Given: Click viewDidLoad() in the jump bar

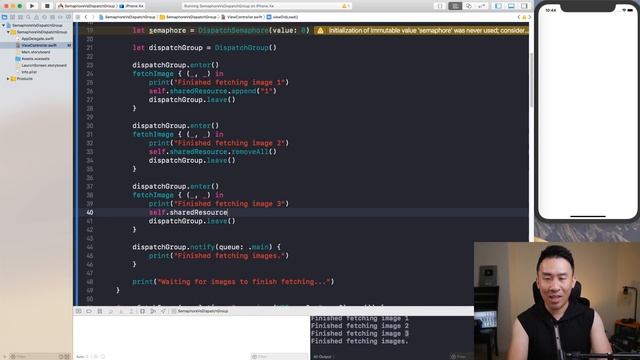Looking at the screenshot, I should 282,17.
